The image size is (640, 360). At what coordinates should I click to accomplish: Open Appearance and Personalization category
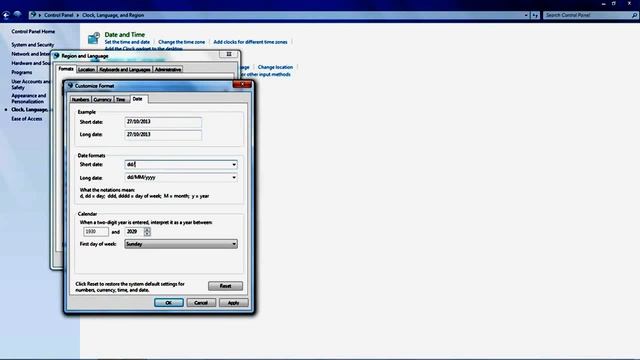click(x=29, y=98)
